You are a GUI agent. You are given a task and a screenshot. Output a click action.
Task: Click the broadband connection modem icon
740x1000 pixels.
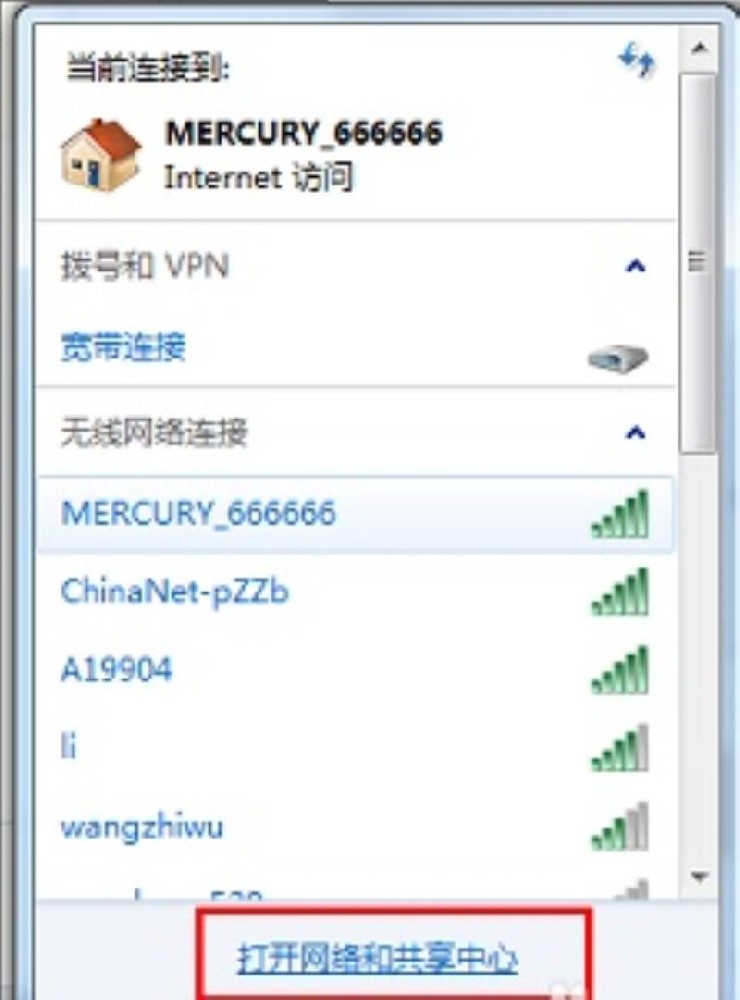pos(618,359)
